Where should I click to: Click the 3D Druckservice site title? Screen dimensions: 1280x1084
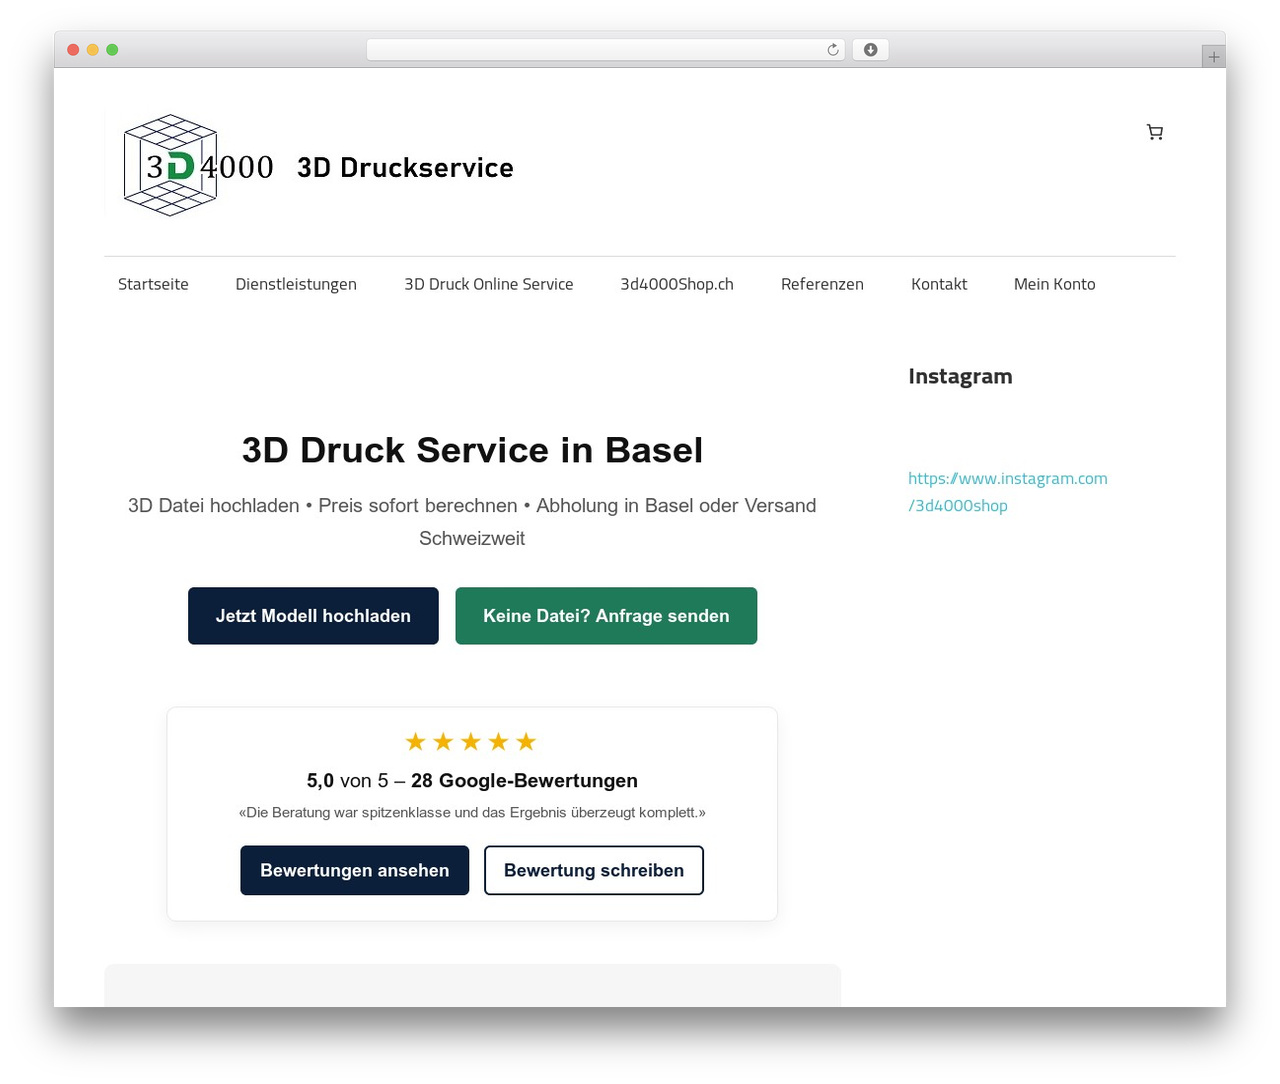pyautogui.click(x=405, y=167)
